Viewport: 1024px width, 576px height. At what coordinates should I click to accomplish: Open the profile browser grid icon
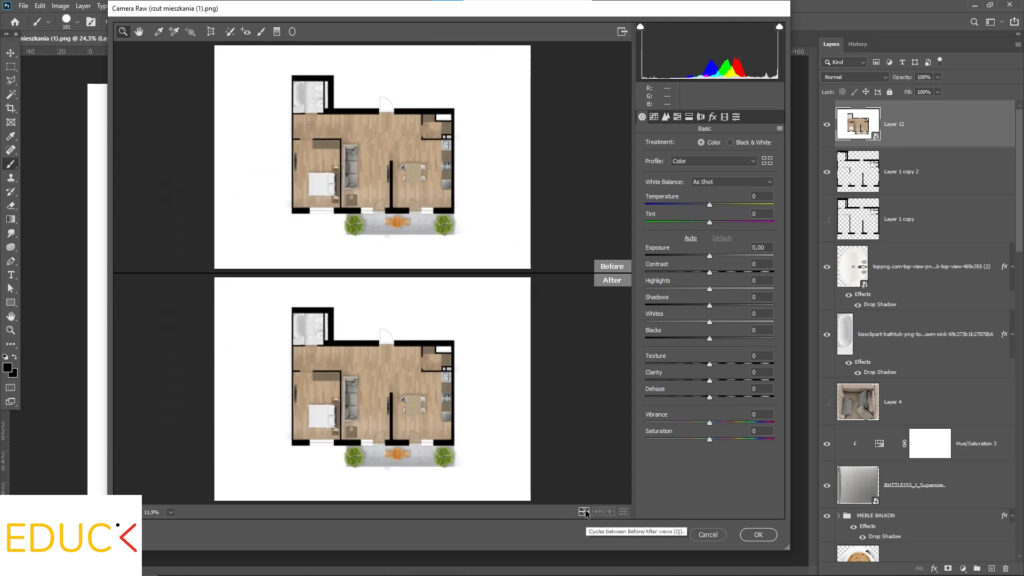(x=767, y=160)
